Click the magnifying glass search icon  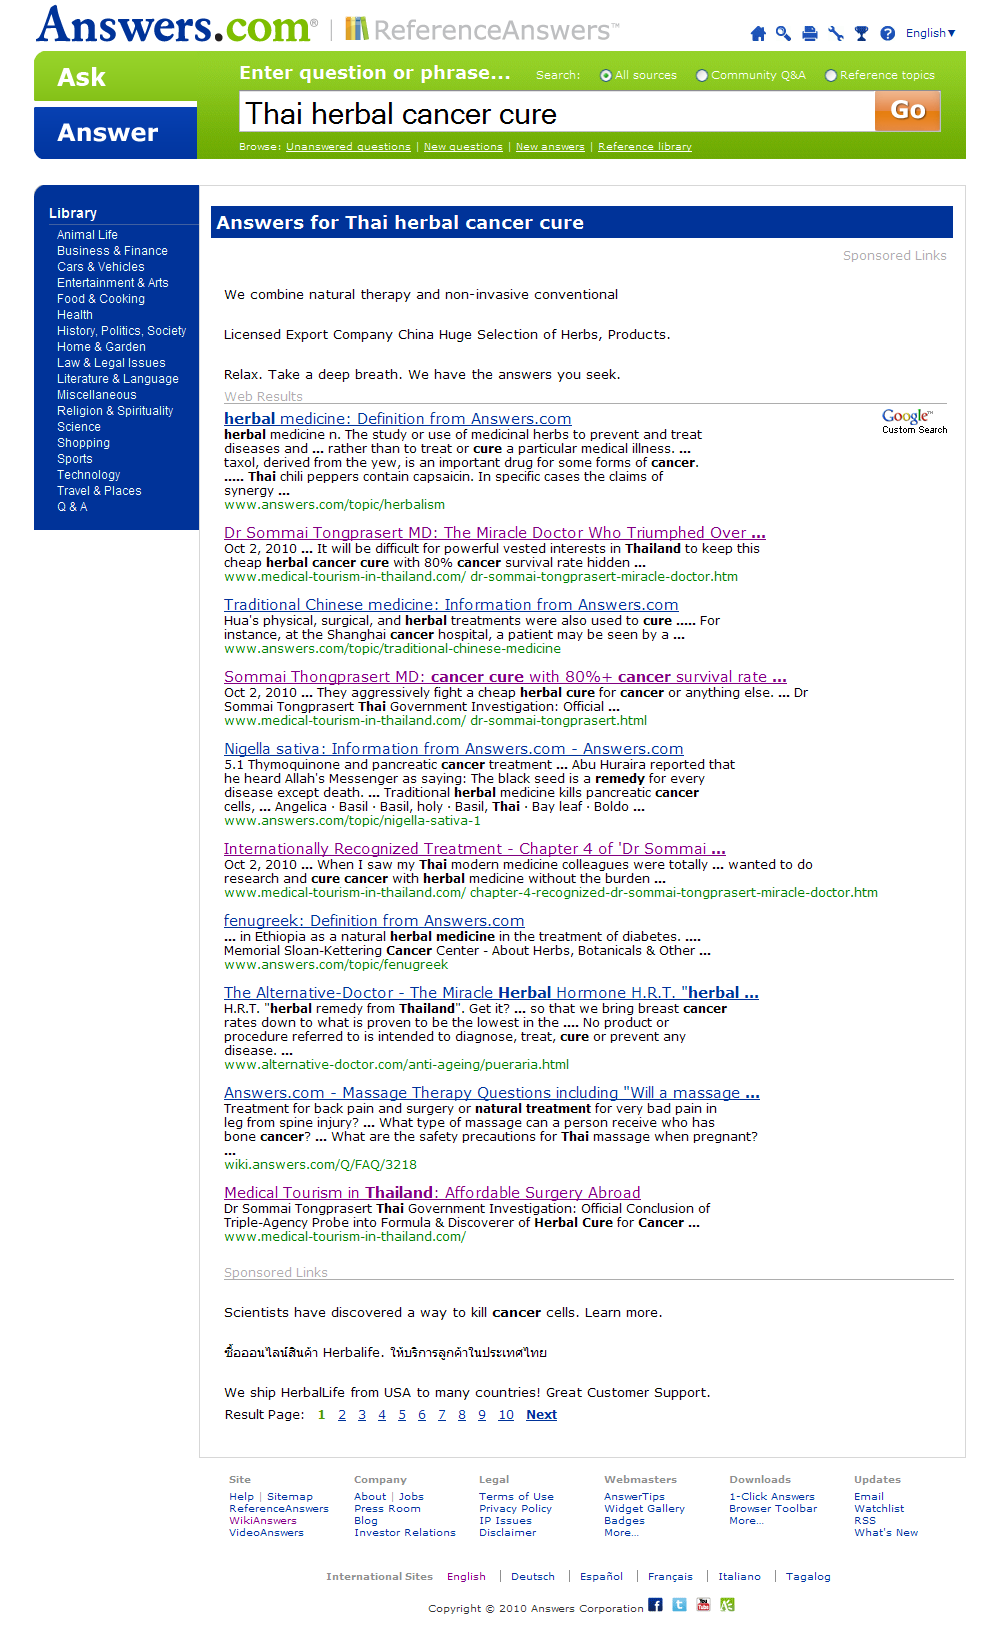(783, 34)
